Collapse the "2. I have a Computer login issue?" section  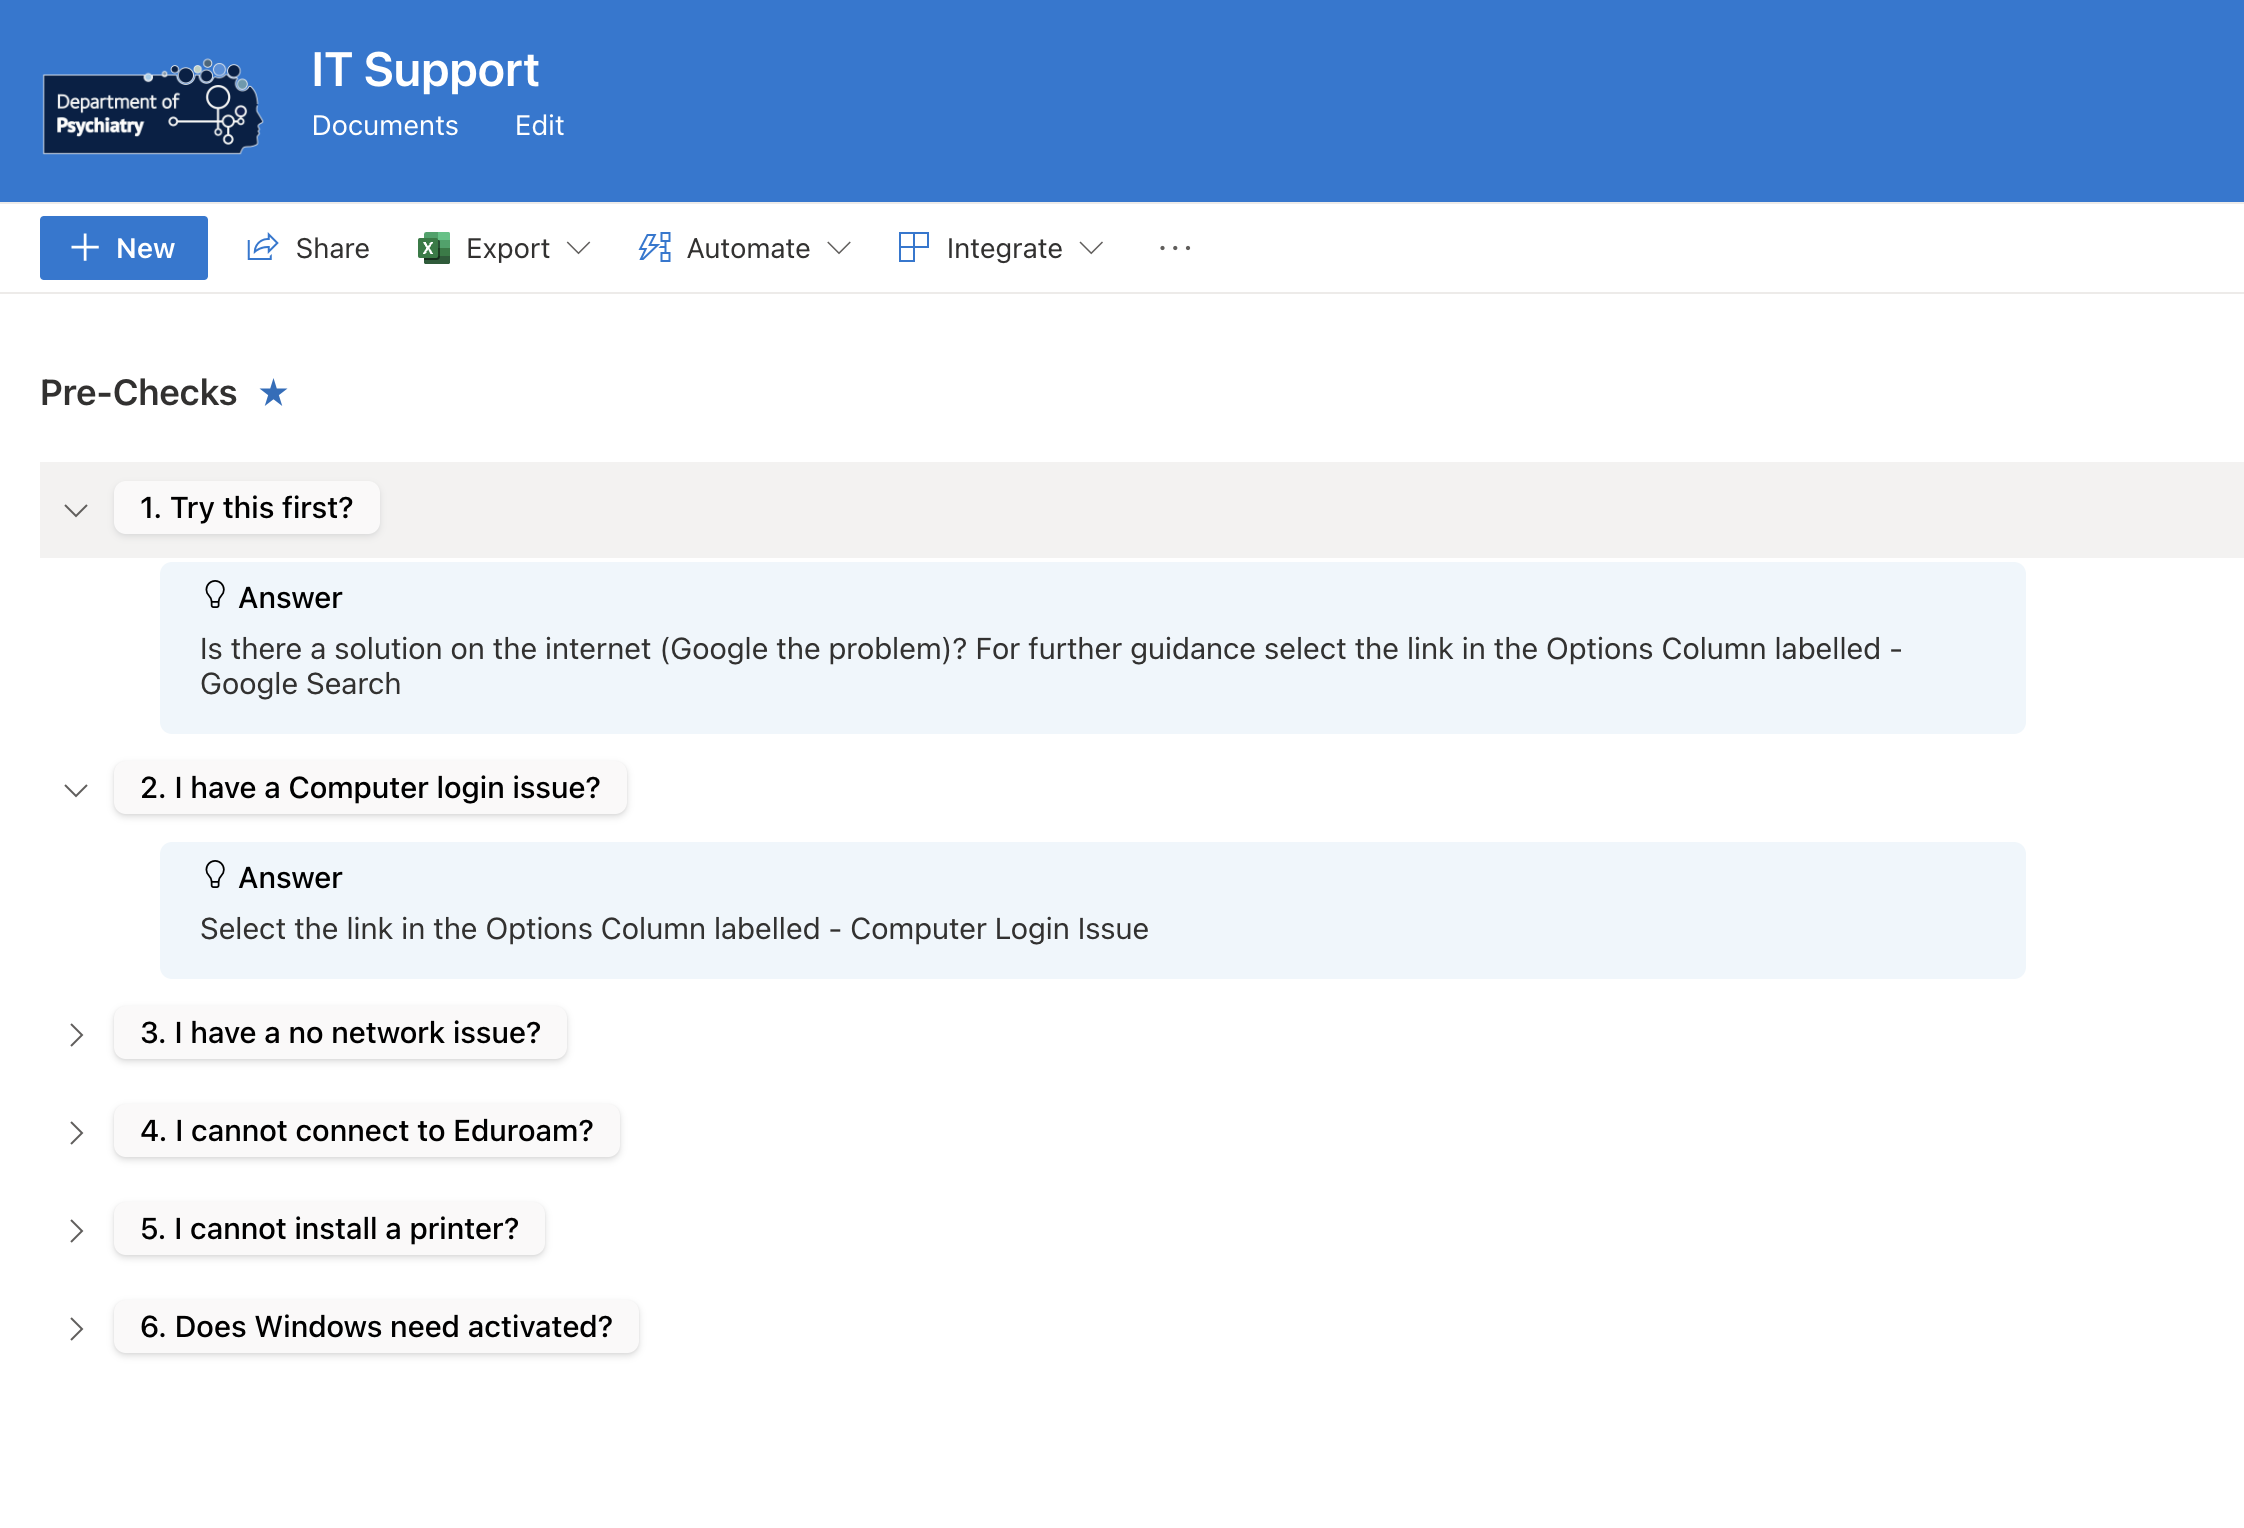tap(76, 790)
